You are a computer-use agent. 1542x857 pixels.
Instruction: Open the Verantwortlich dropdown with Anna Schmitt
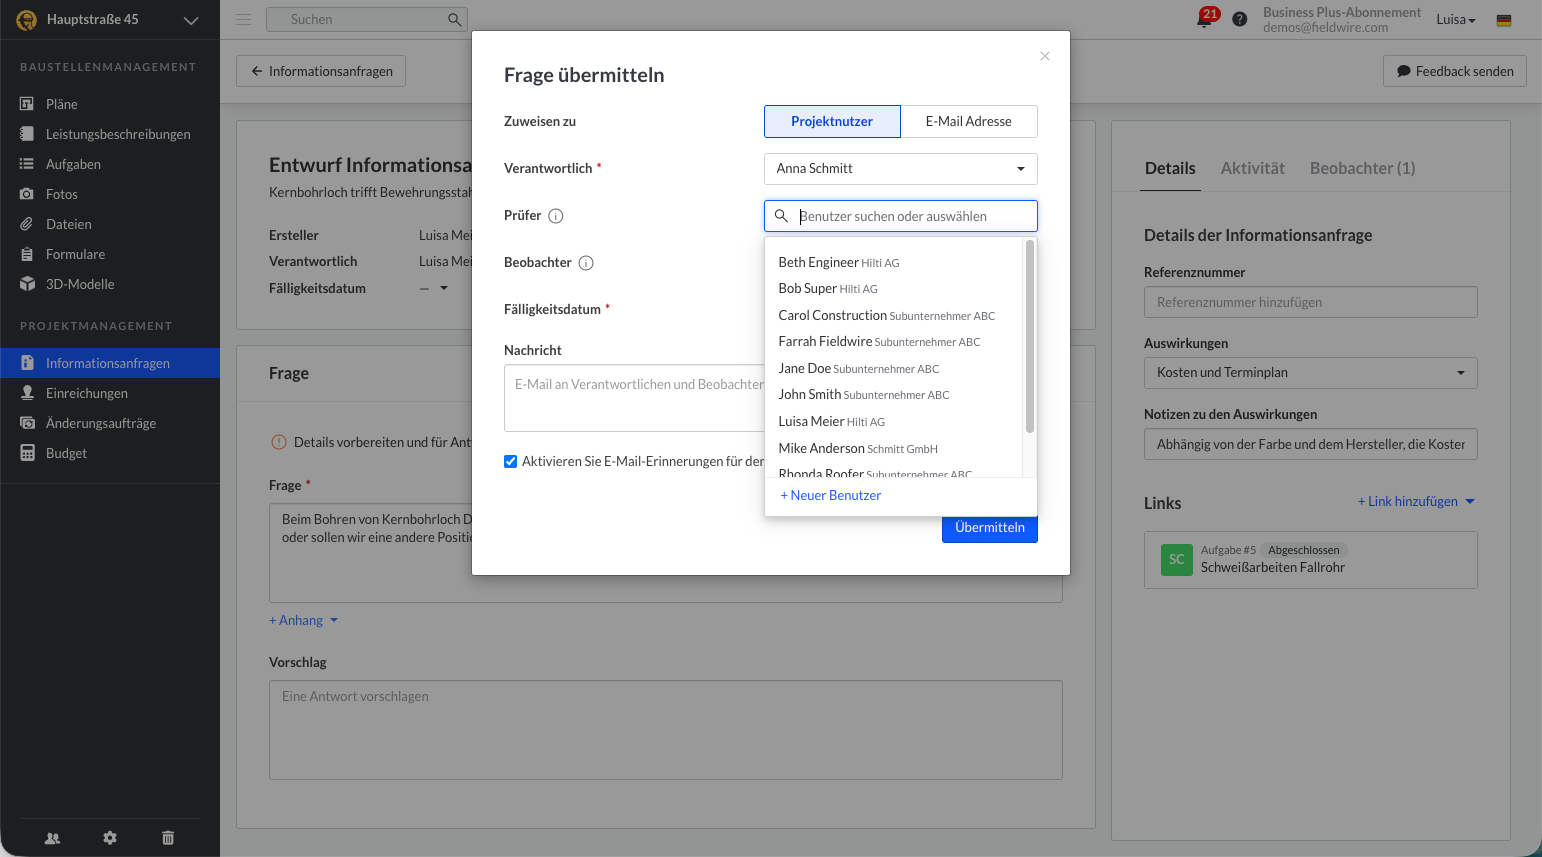[x=900, y=169]
